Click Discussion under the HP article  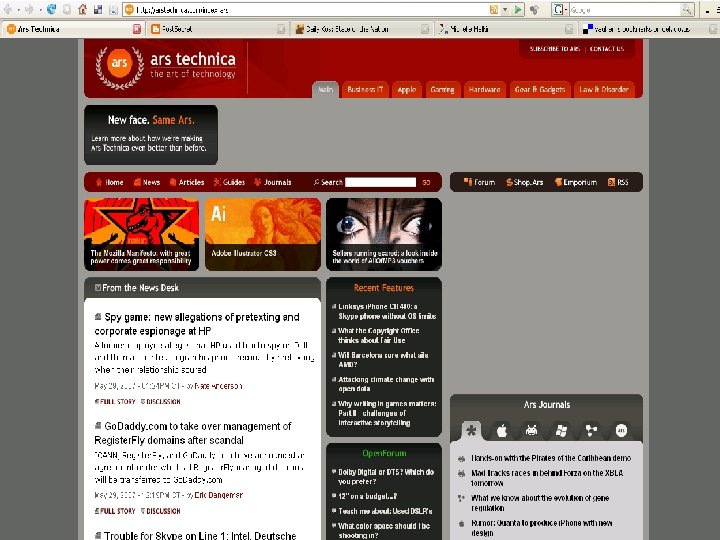[160, 402]
